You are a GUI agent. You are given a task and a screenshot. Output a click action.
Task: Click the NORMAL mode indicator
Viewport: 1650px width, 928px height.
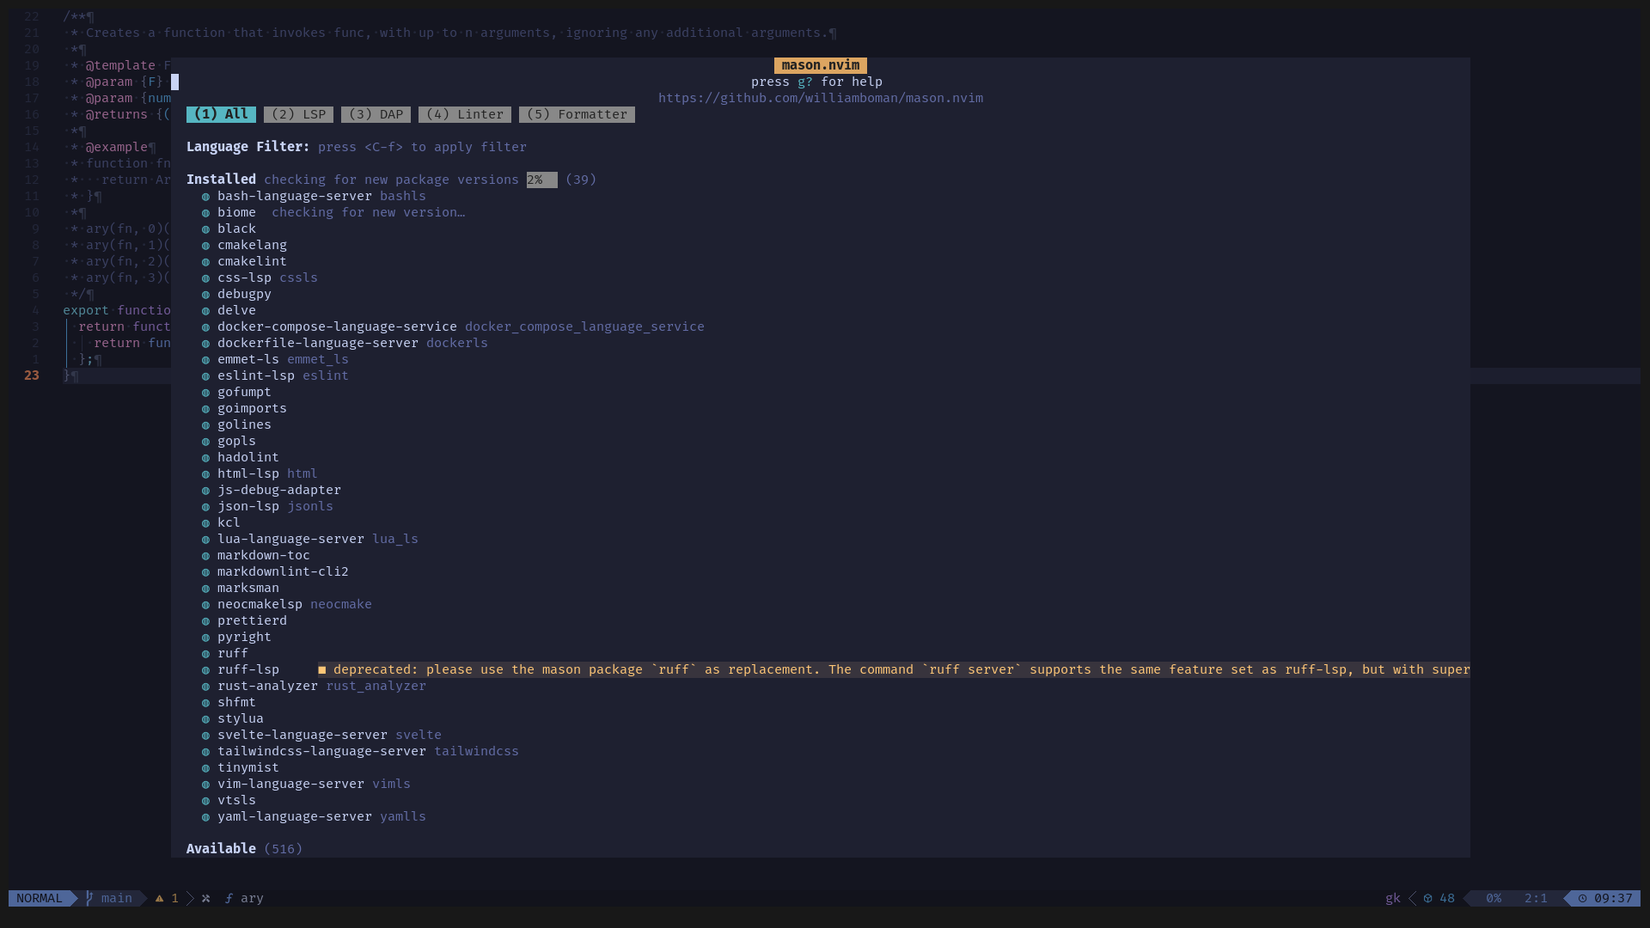(38, 898)
